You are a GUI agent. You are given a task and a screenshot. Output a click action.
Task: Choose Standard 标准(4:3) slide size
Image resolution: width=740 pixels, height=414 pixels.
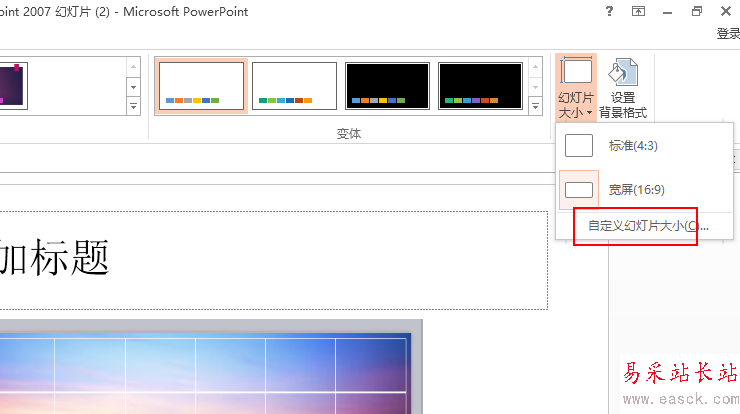(x=644, y=145)
